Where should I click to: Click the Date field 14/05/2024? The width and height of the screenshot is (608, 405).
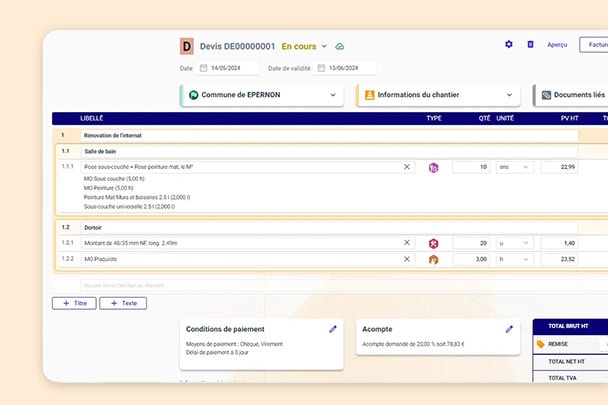(x=227, y=68)
